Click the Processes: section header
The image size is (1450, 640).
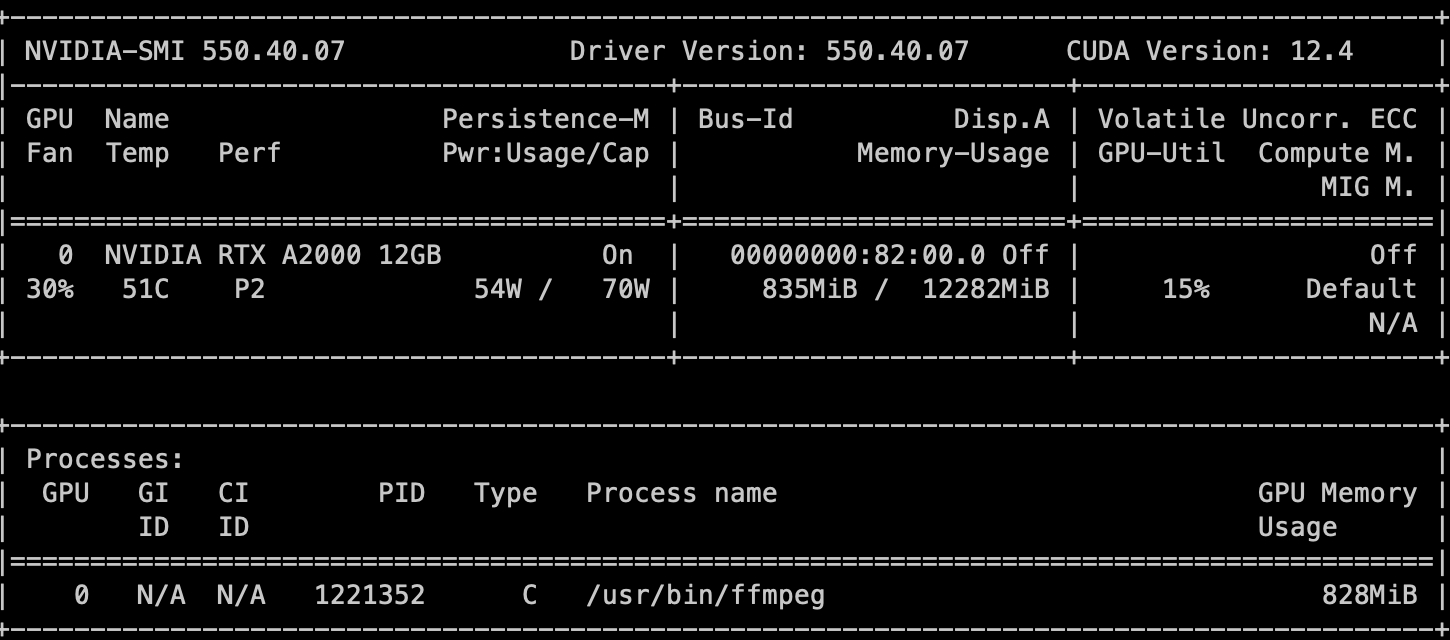pos(105,460)
